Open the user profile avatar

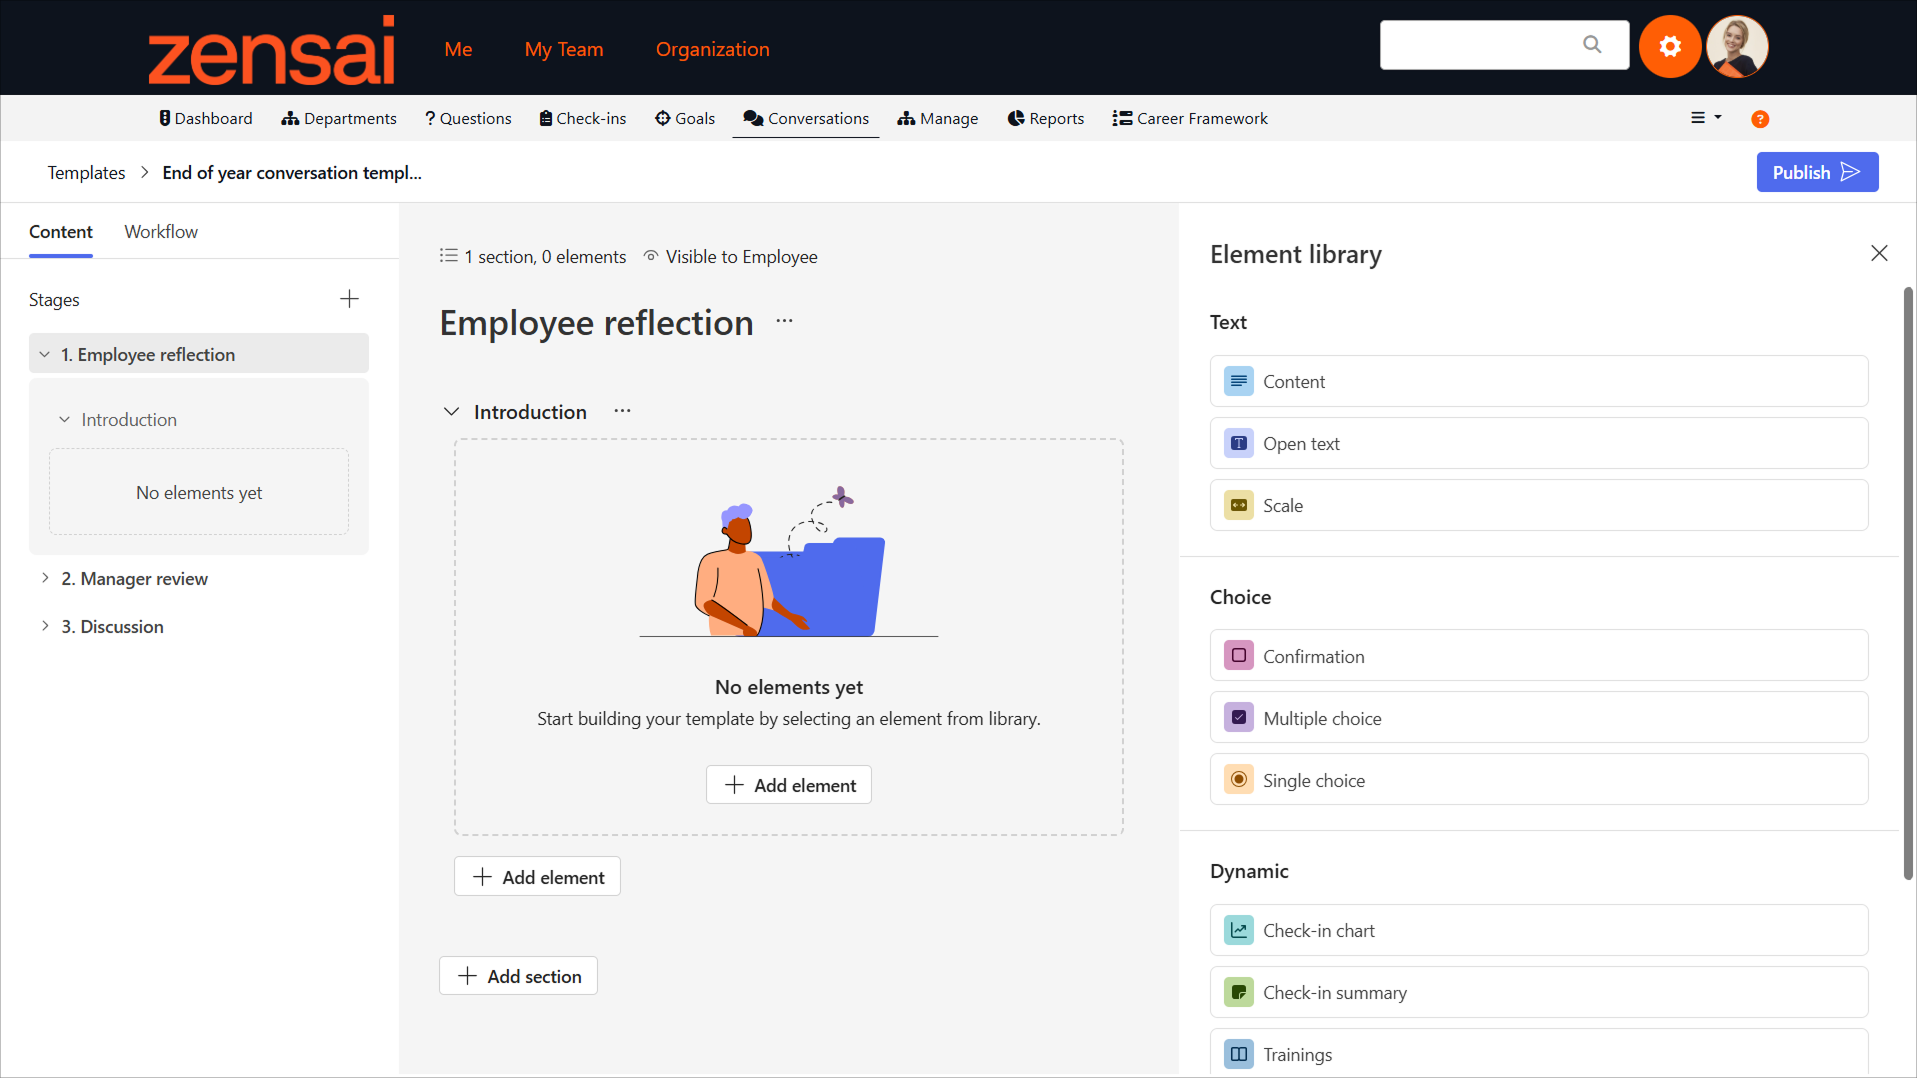1737,46
